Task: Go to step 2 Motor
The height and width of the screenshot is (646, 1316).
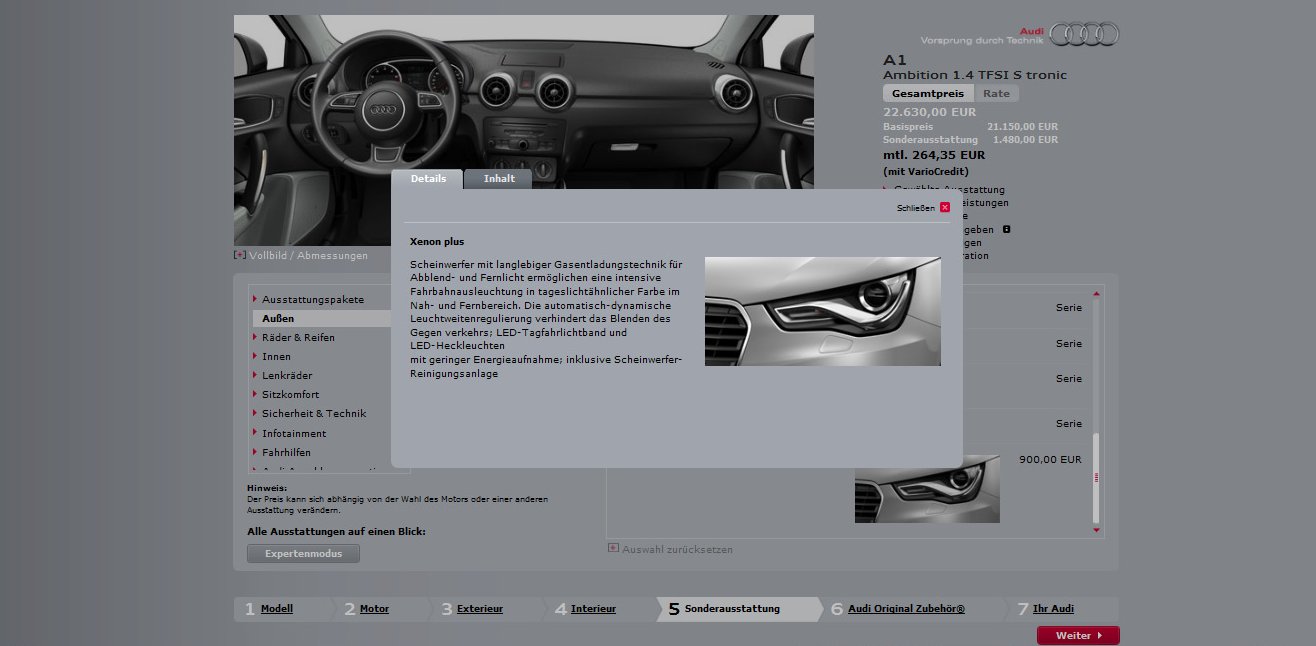Action: (374, 608)
